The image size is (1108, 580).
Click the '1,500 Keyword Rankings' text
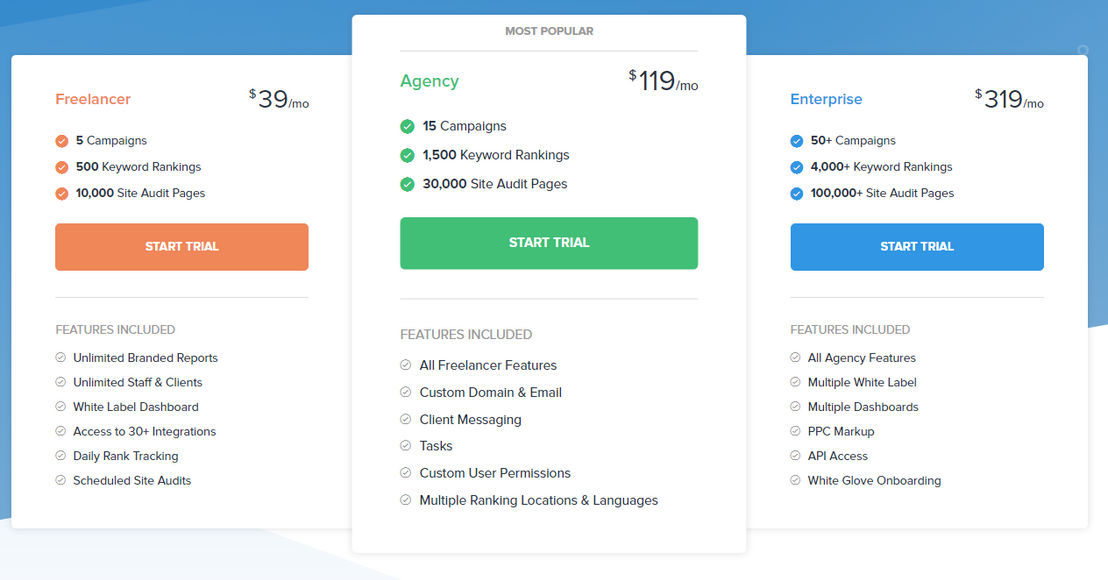pos(496,155)
